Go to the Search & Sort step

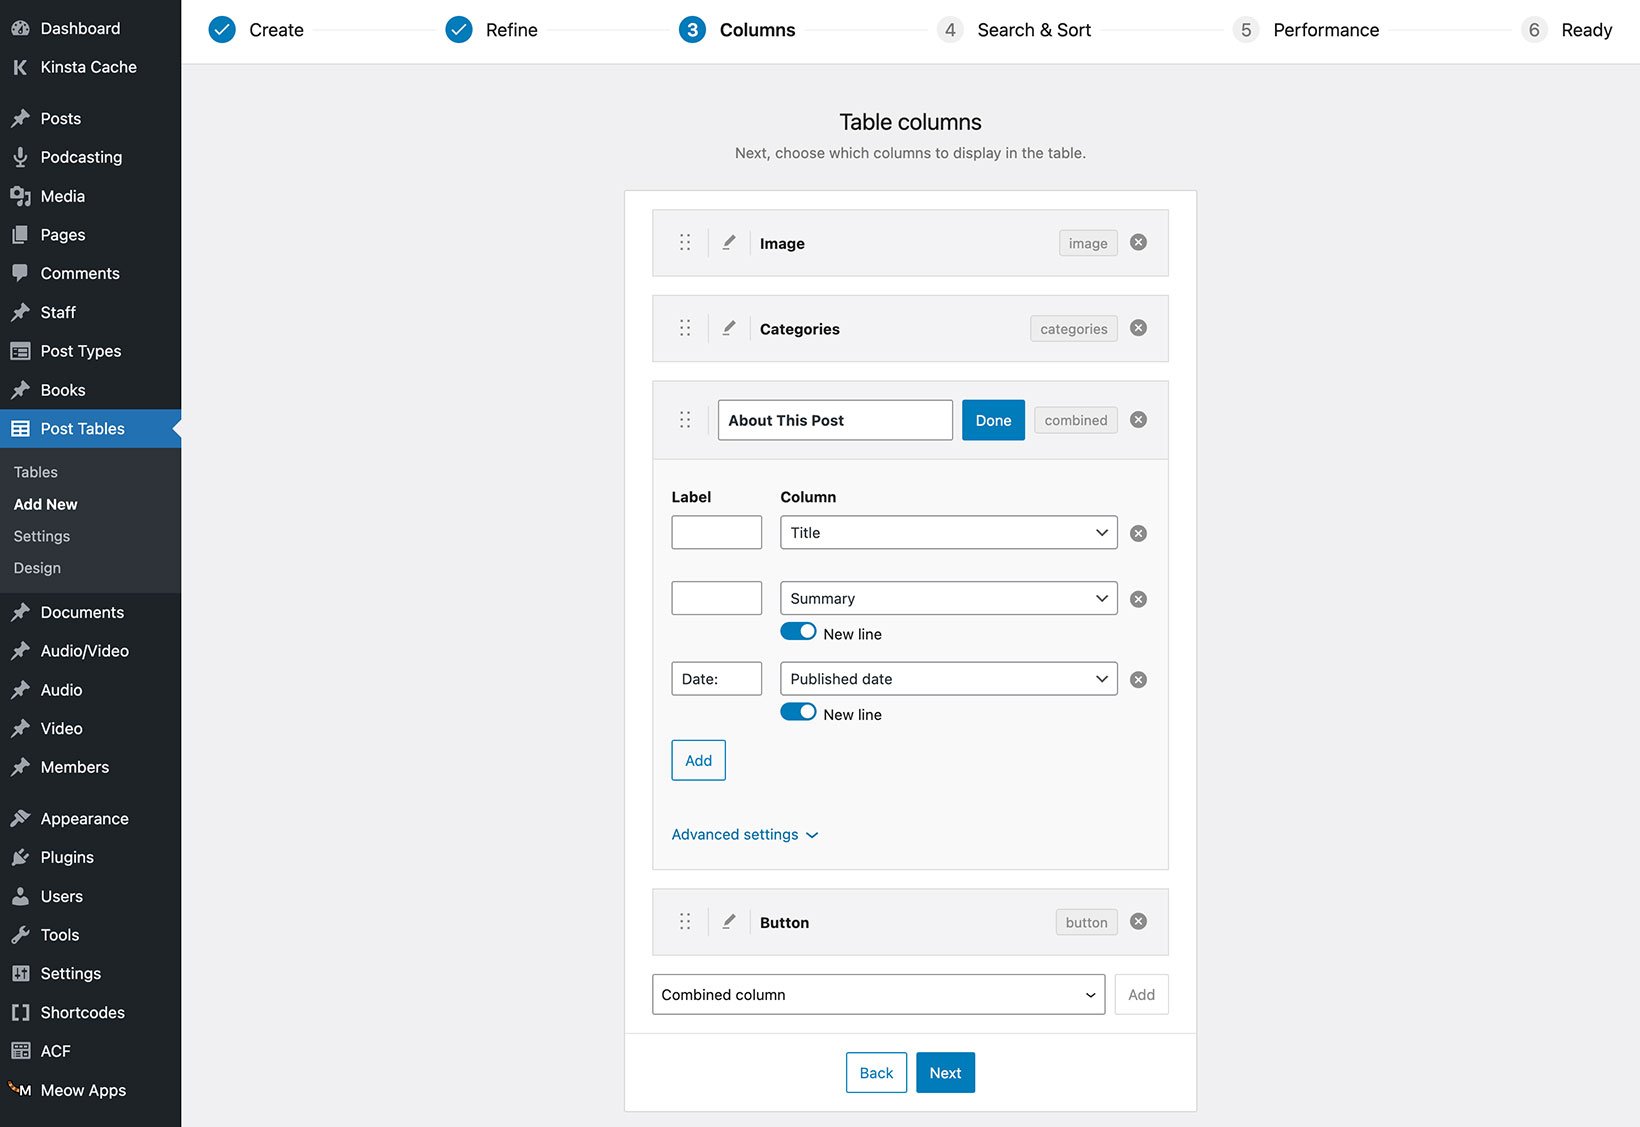(1033, 30)
